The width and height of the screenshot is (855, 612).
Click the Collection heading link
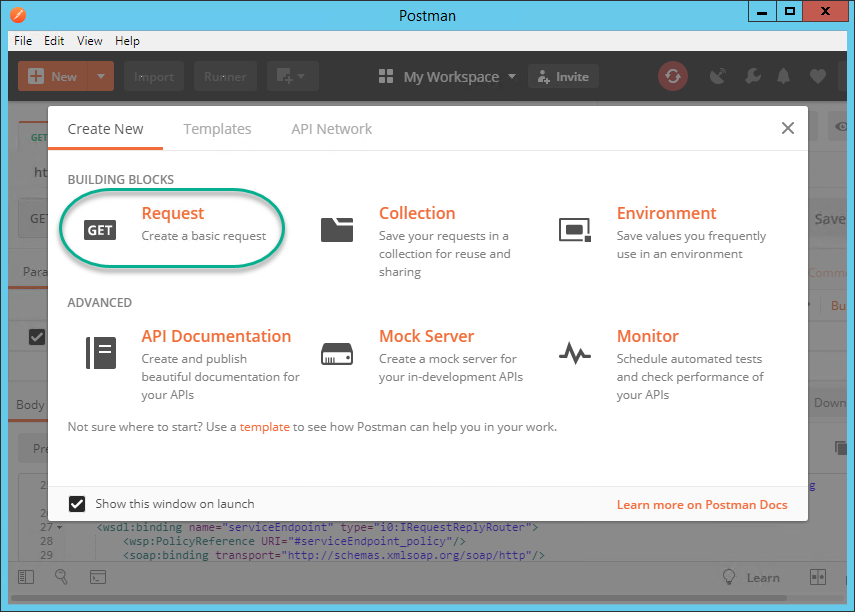pos(417,213)
